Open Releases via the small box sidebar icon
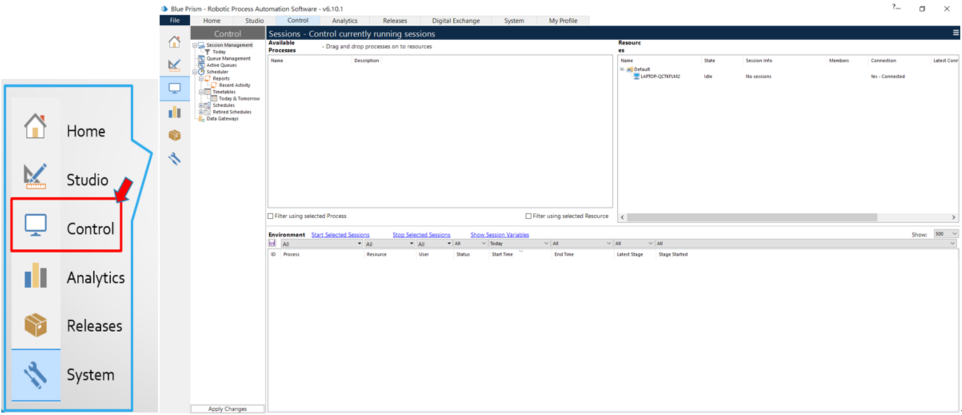This screenshot has height=415, width=962. (174, 135)
